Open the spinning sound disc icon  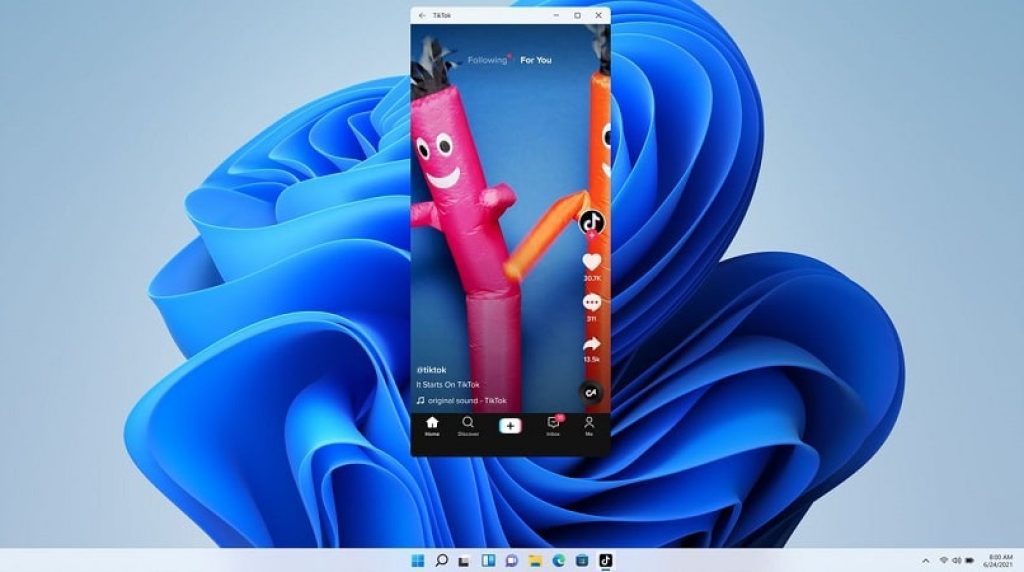[x=591, y=392]
